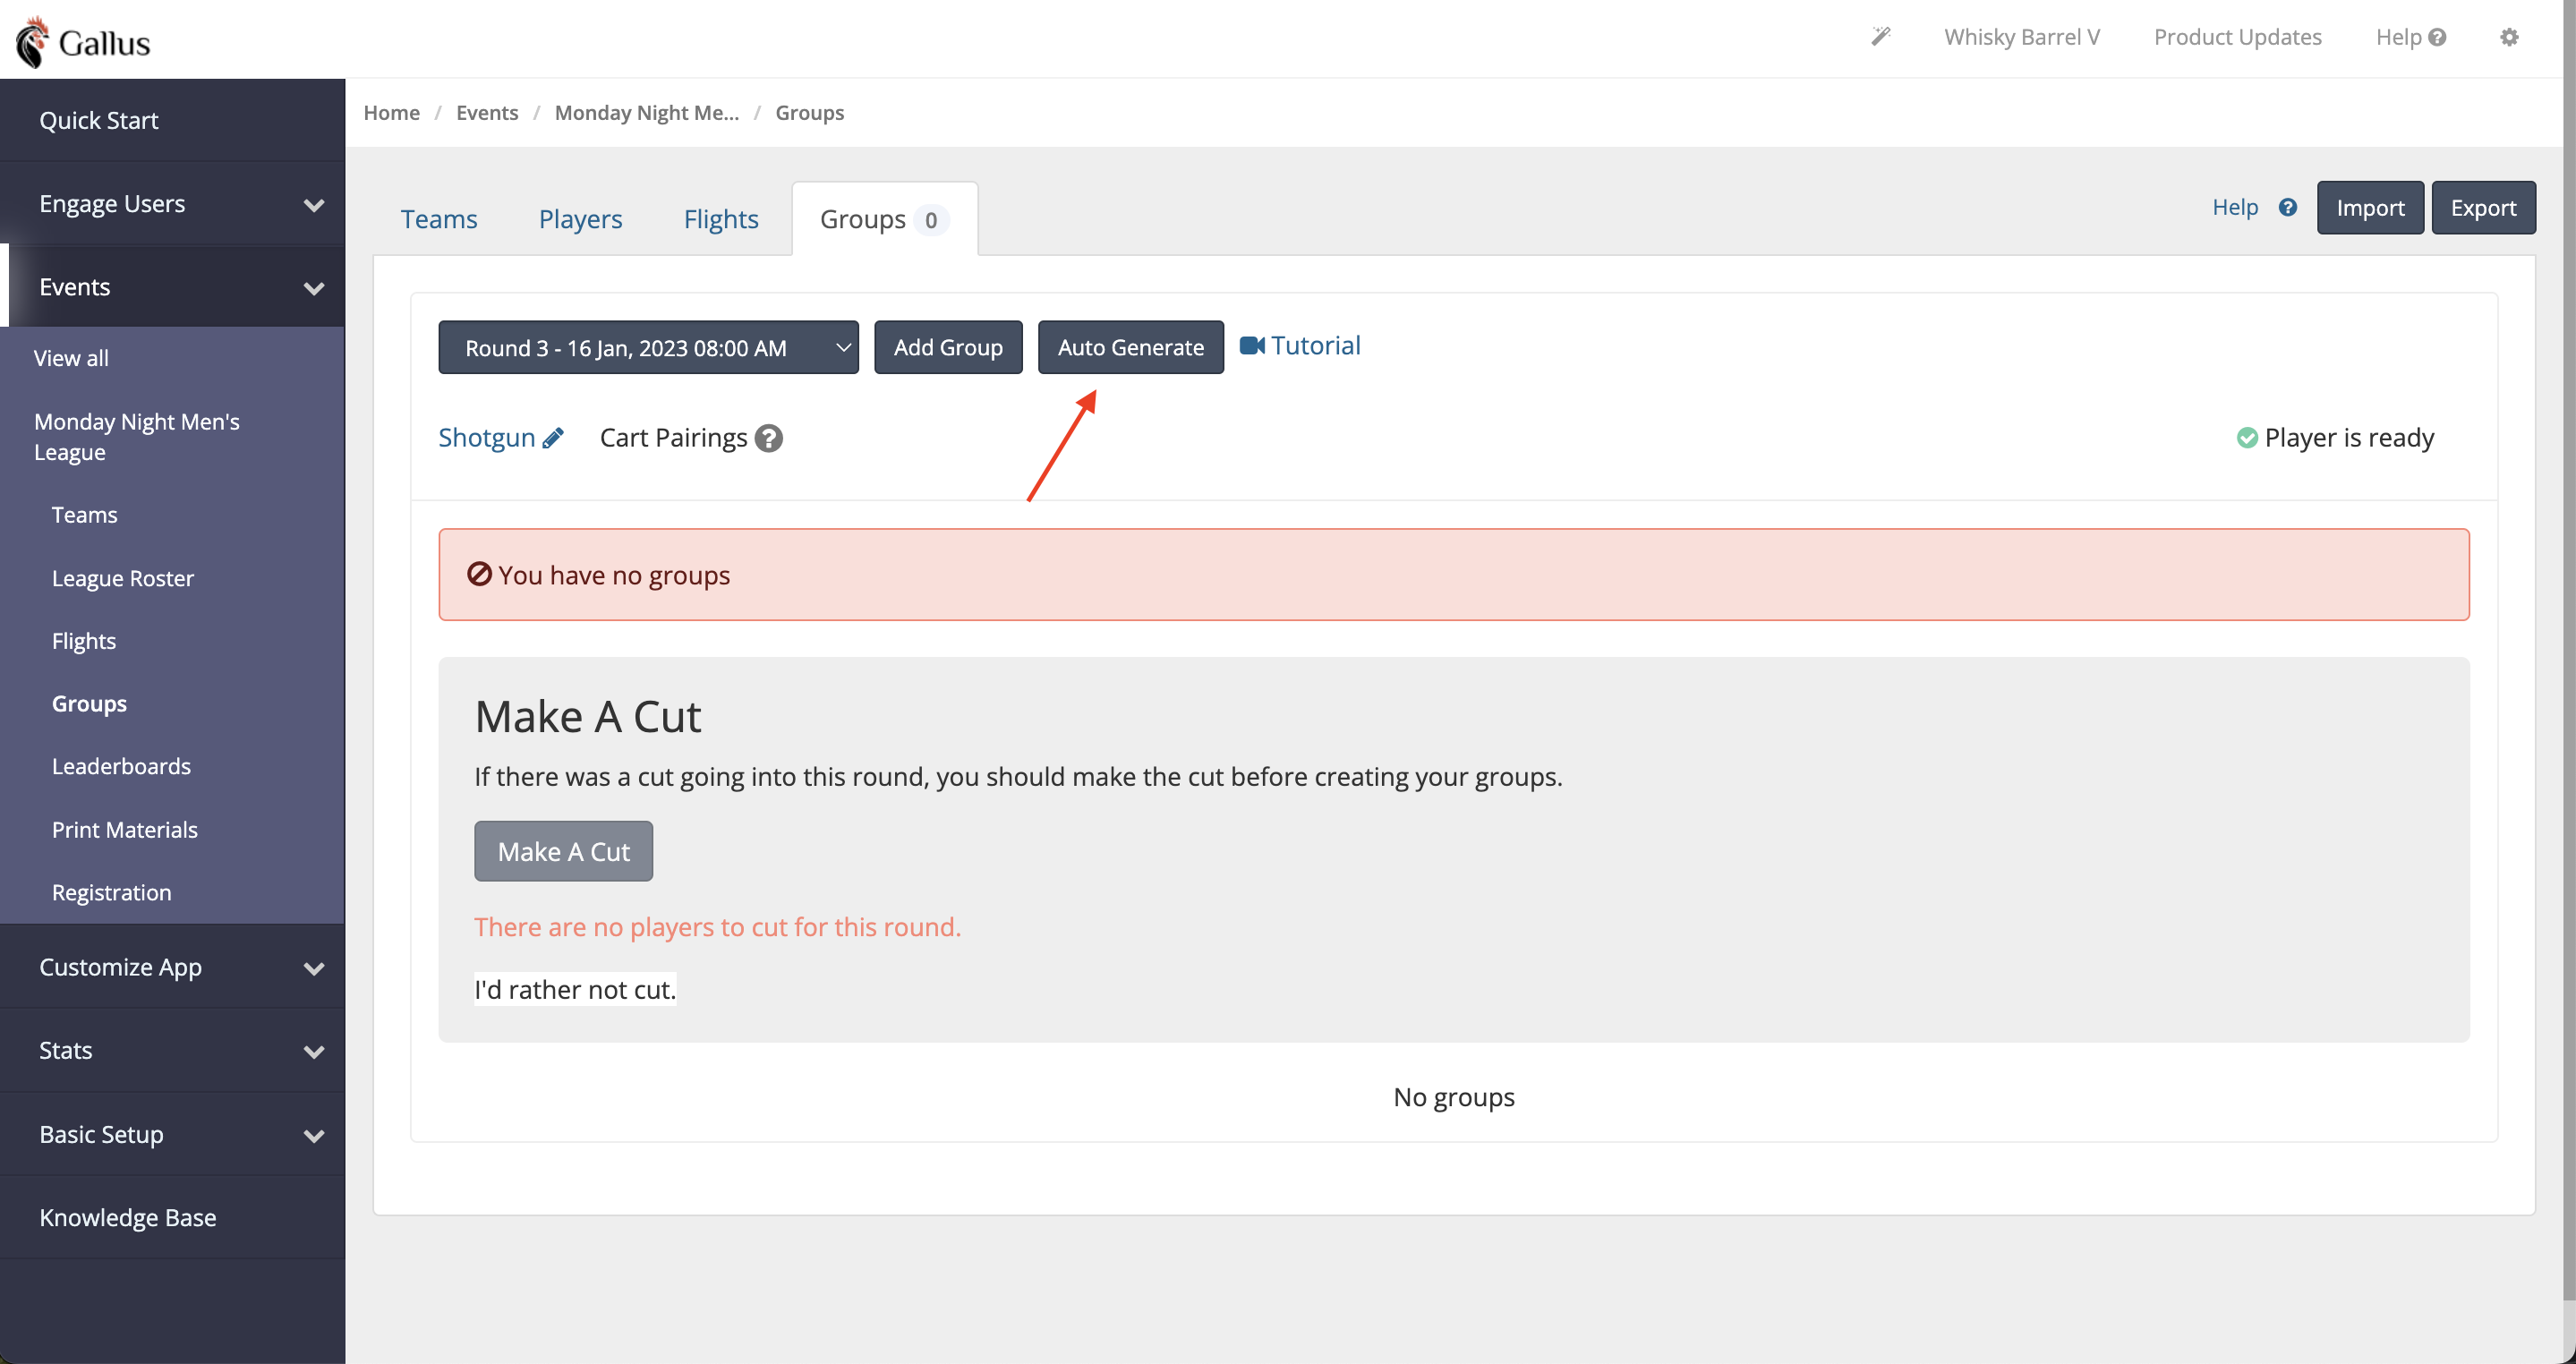Click the Basic Setup sidebar label
Image resolution: width=2576 pixels, height=1364 pixels.
point(101,1134)
